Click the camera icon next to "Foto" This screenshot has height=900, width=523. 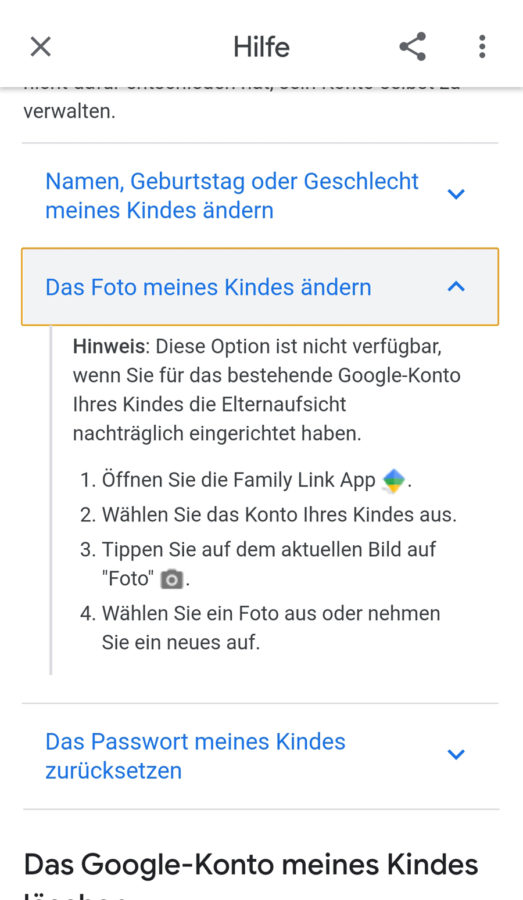[171, 579]
